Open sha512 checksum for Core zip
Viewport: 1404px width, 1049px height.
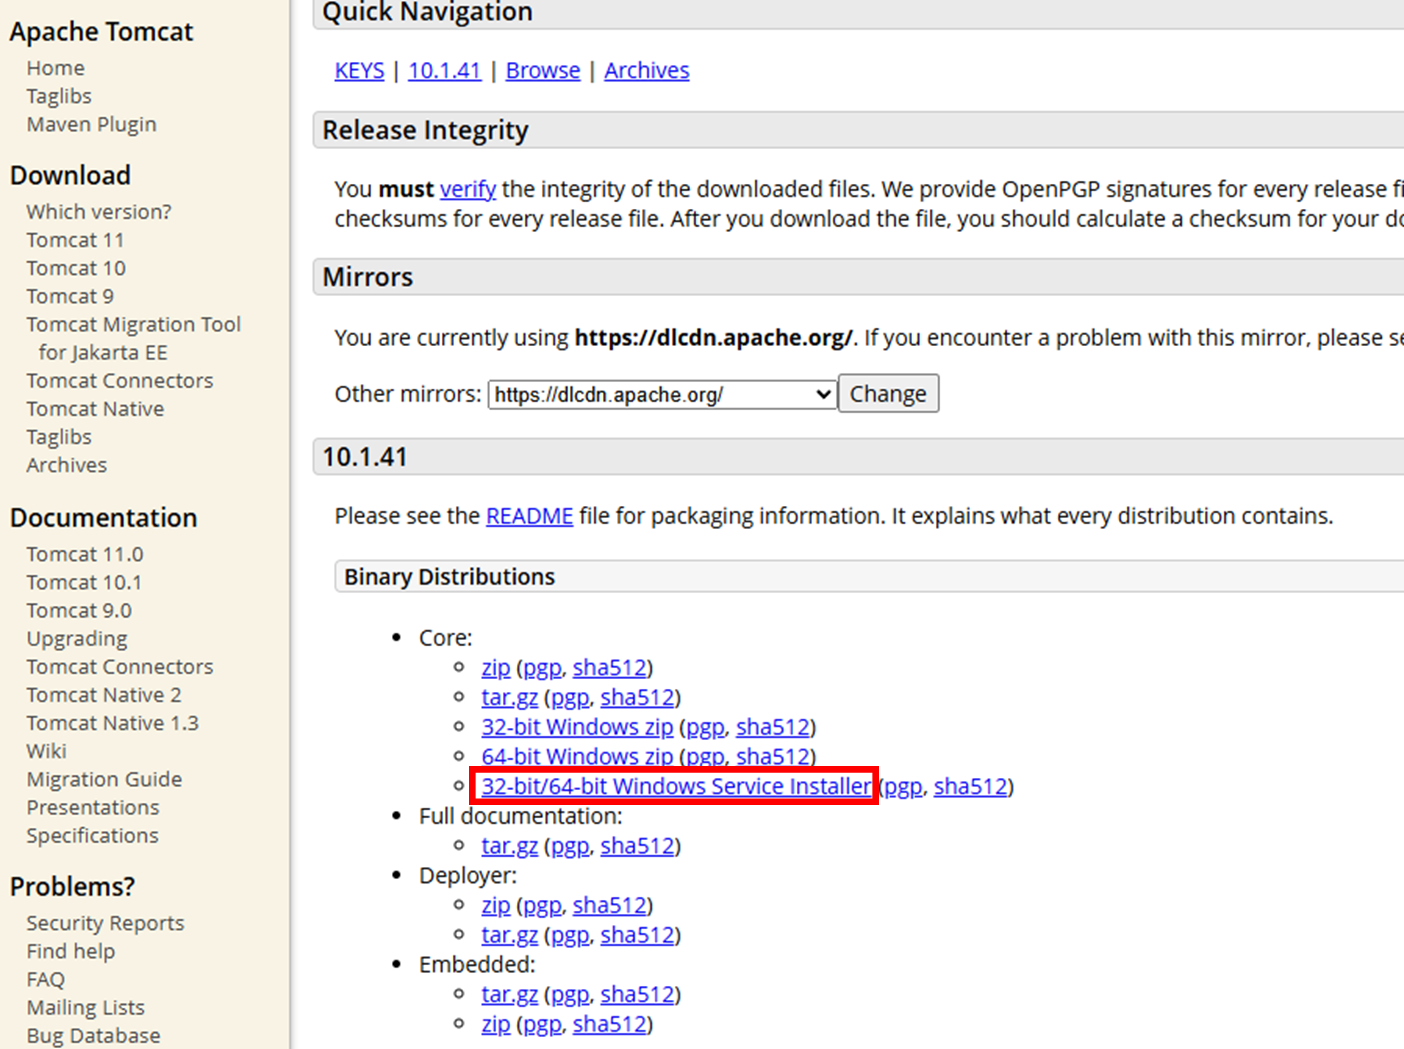[610, 668]
